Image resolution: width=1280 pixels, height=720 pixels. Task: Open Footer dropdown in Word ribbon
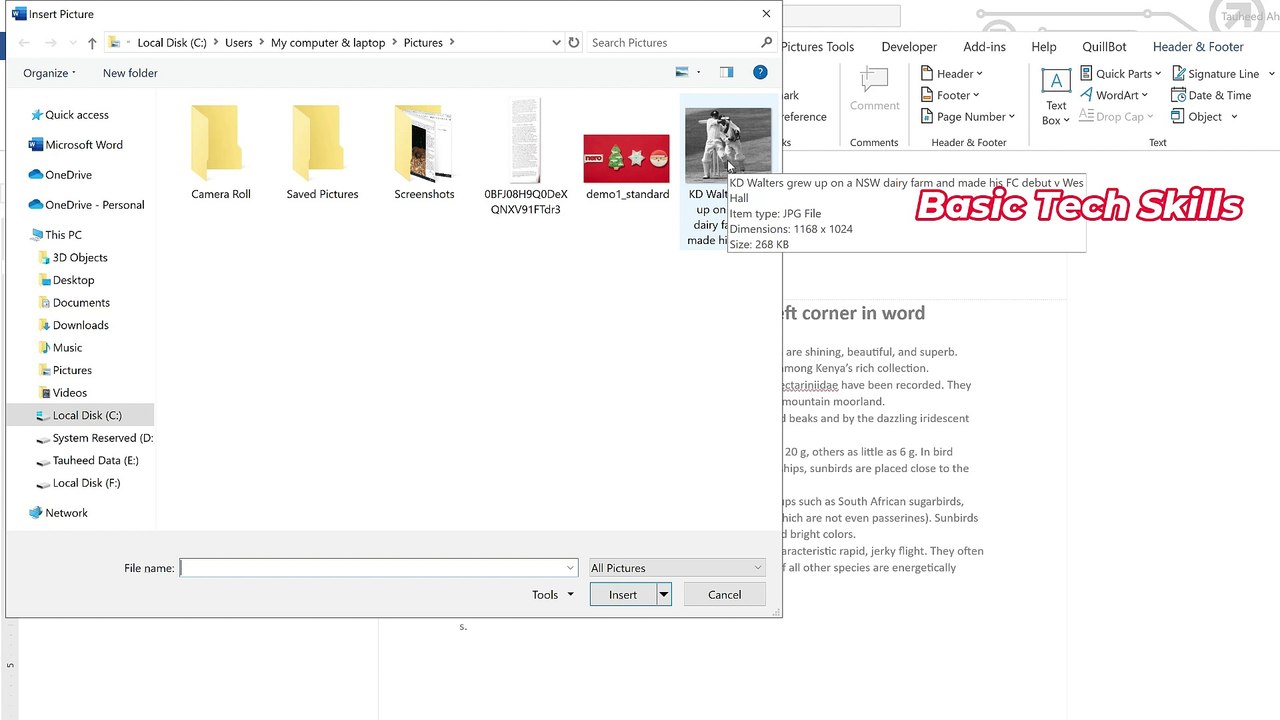(950, 95)
